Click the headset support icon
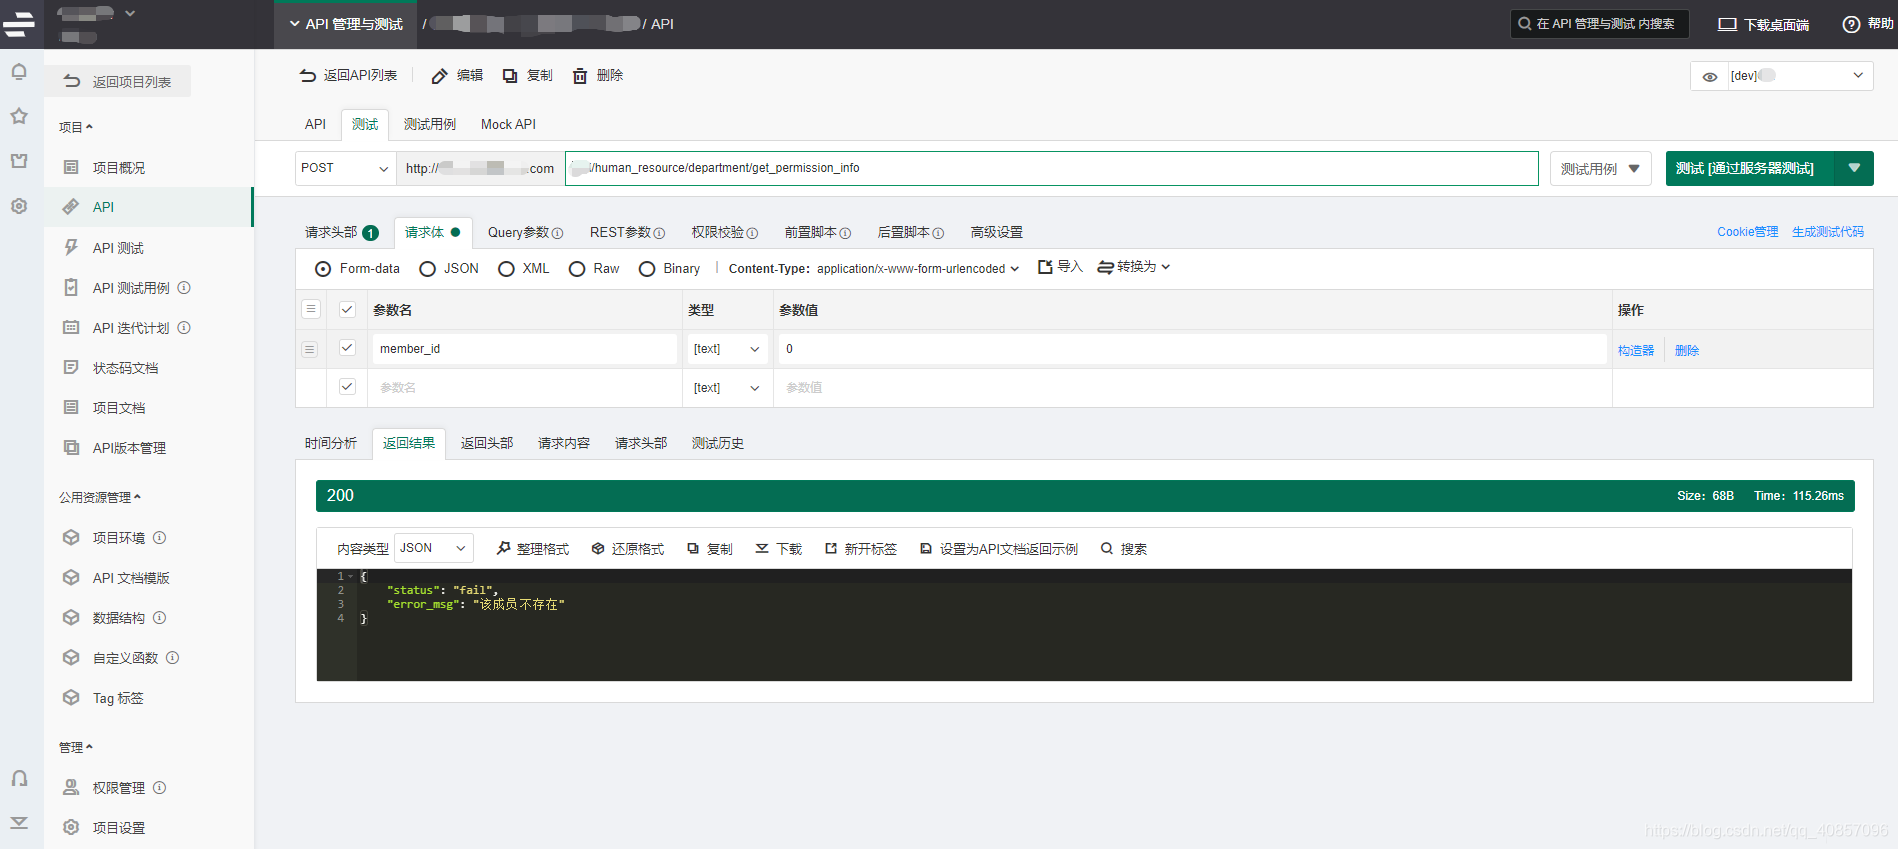Screen dimensions: 1898x849 click(19, 778)
